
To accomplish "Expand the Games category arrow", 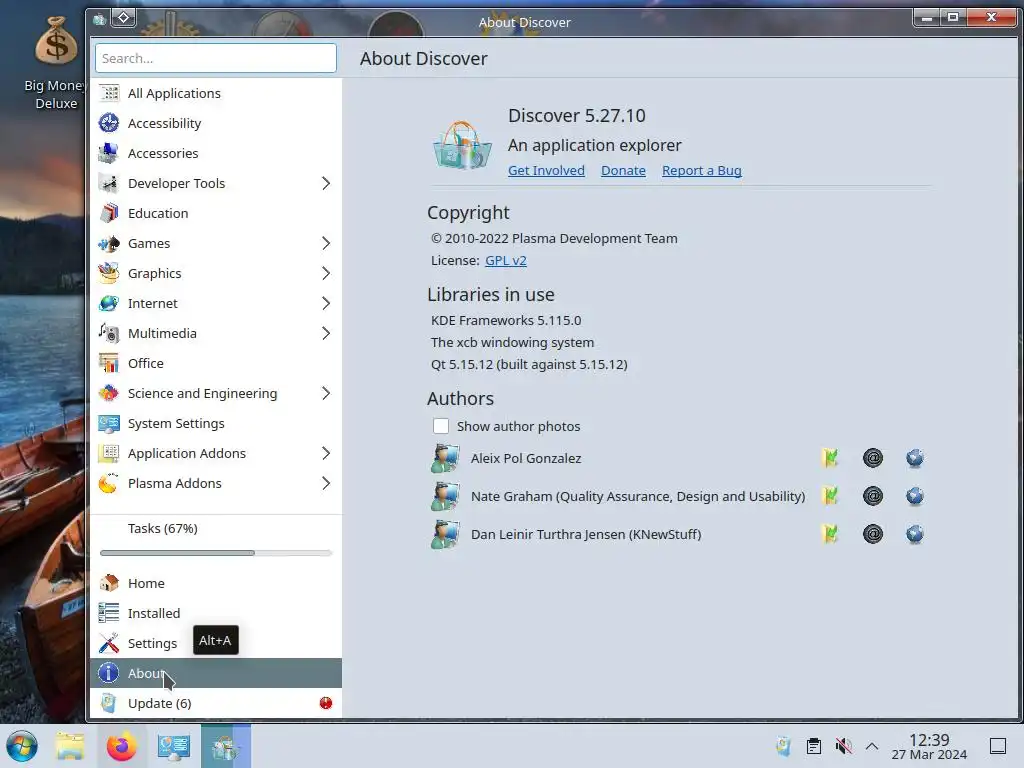I will (326, 244).
